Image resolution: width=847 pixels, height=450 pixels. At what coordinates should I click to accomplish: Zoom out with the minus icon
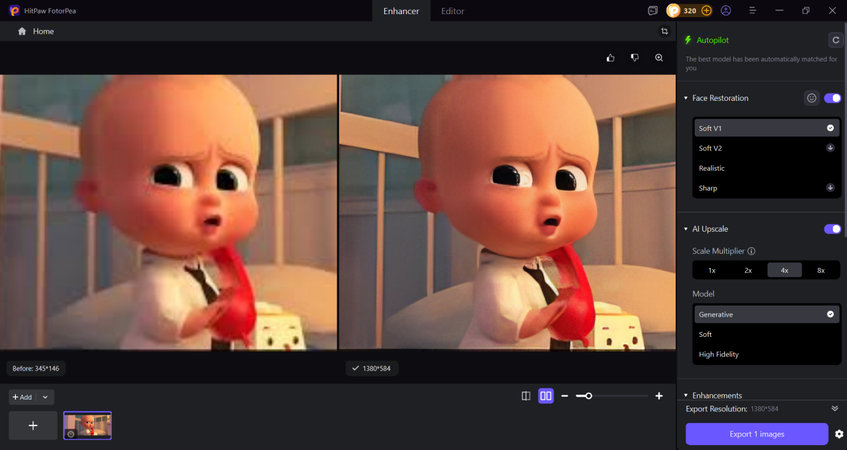564,396
